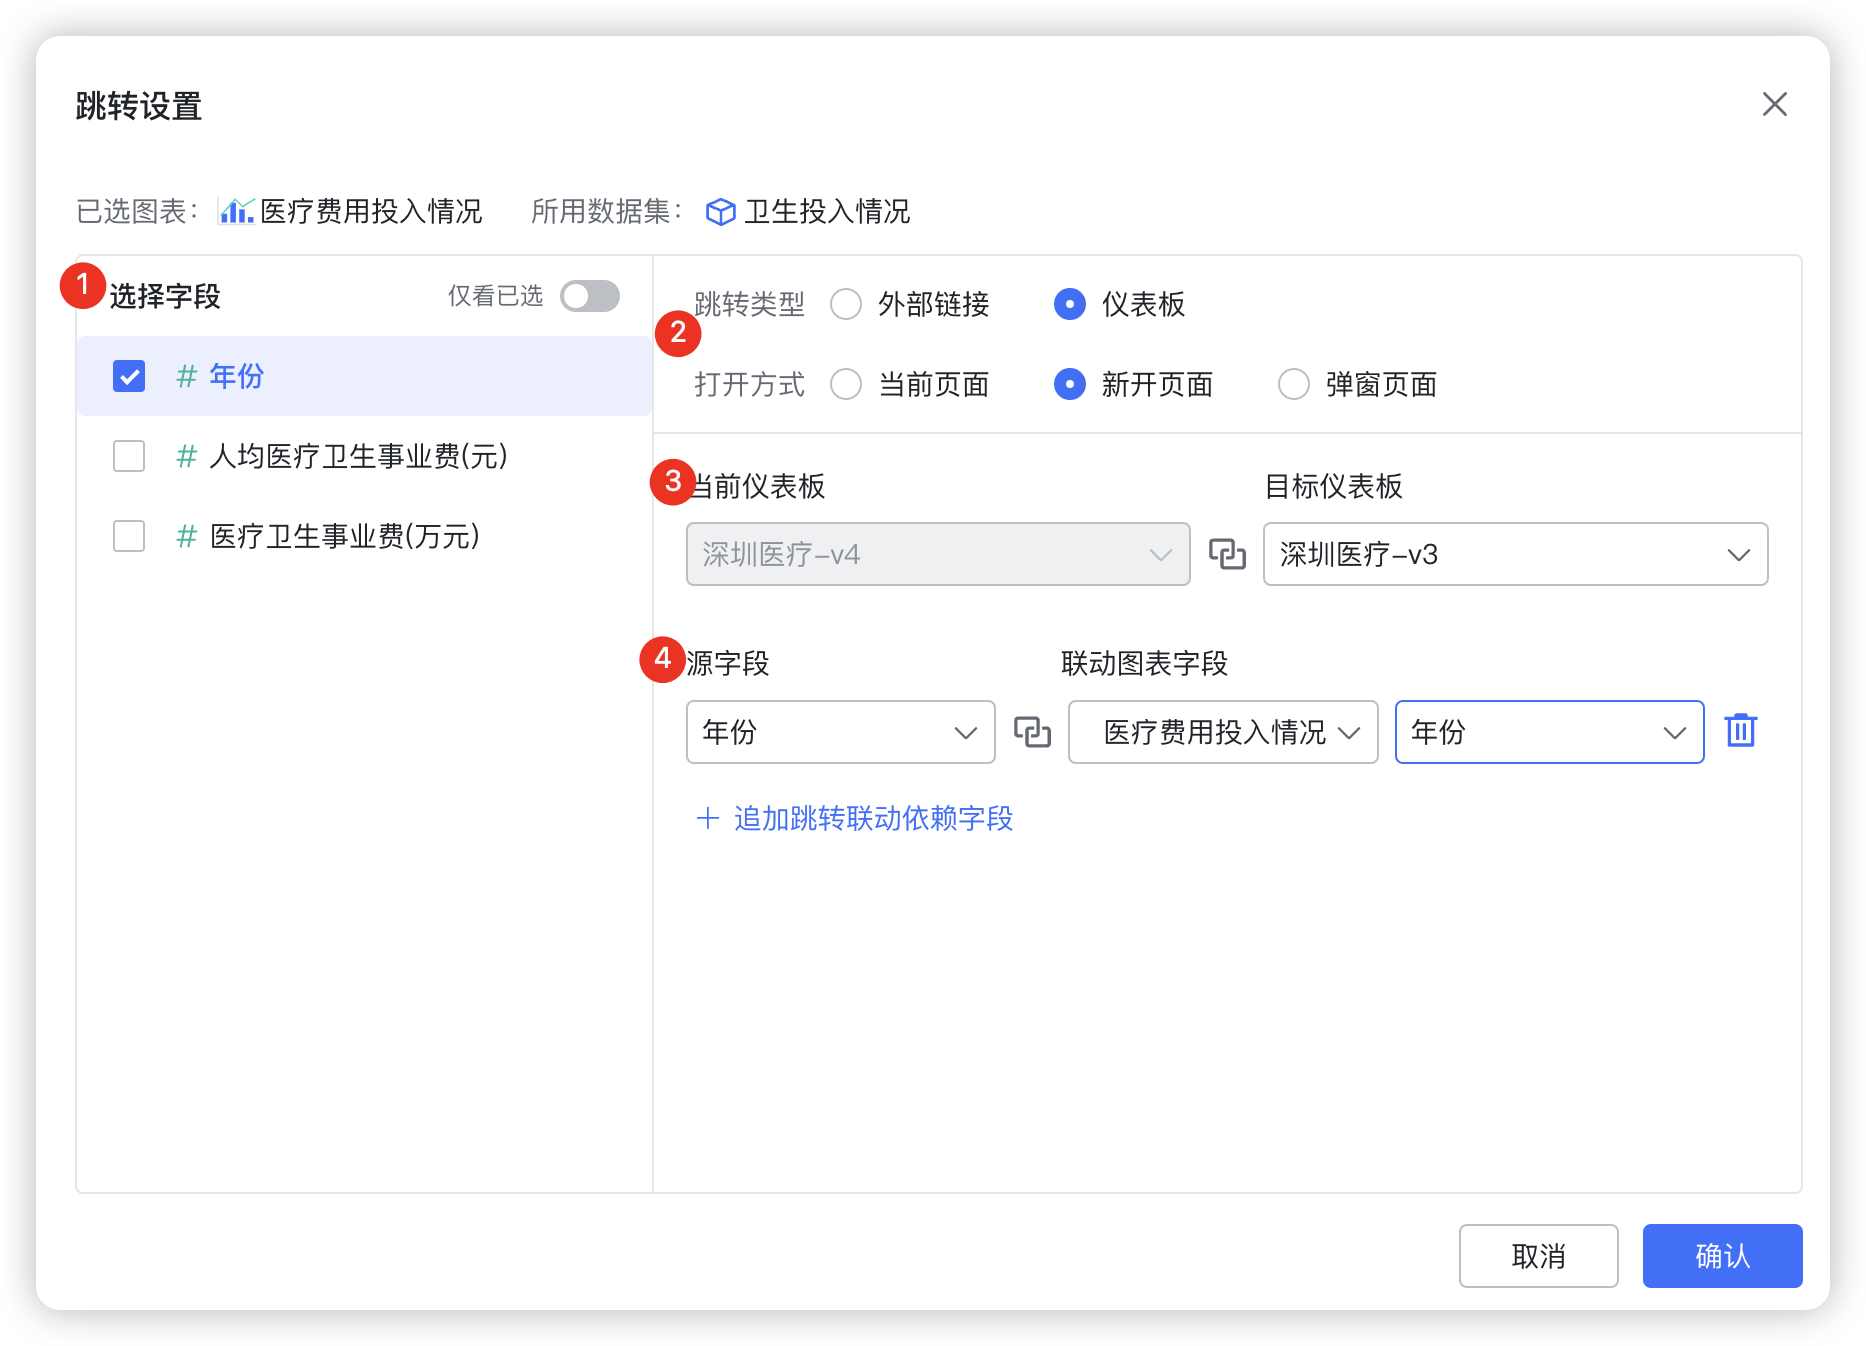Click the # icon beside 人均医疗卫生事业费(元)

pyautogui.click(x=186, y=456)
